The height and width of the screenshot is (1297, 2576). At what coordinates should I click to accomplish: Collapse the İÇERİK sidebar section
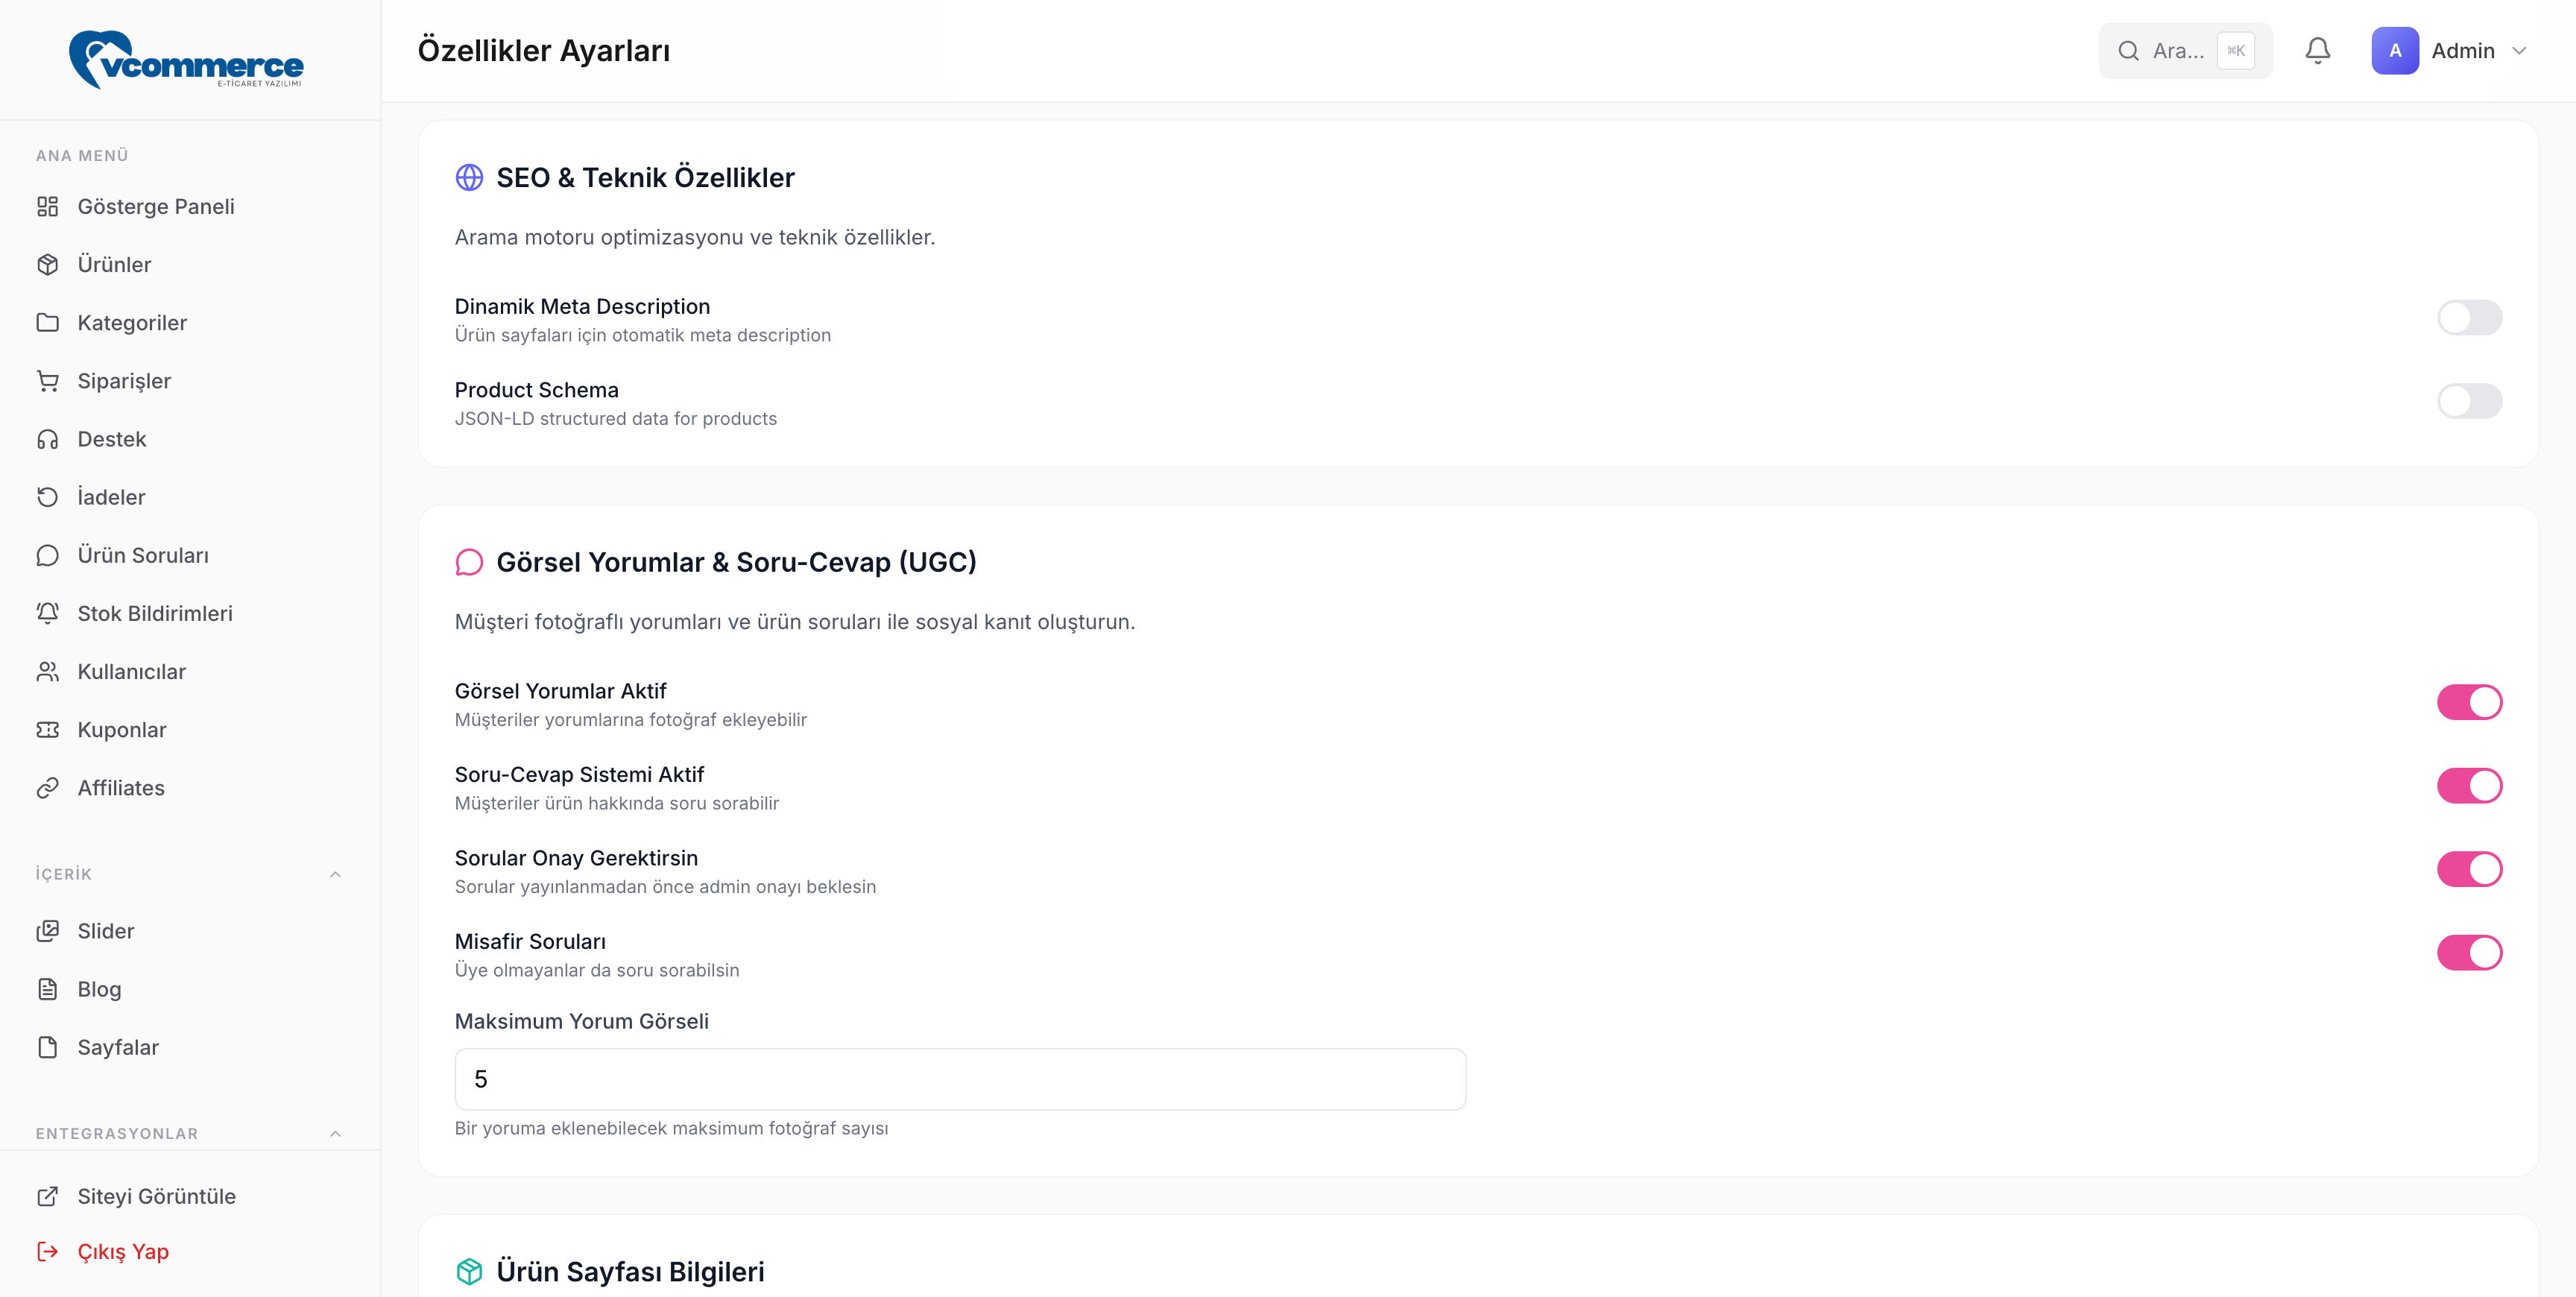pyautogui.click(x=335, y=874)
